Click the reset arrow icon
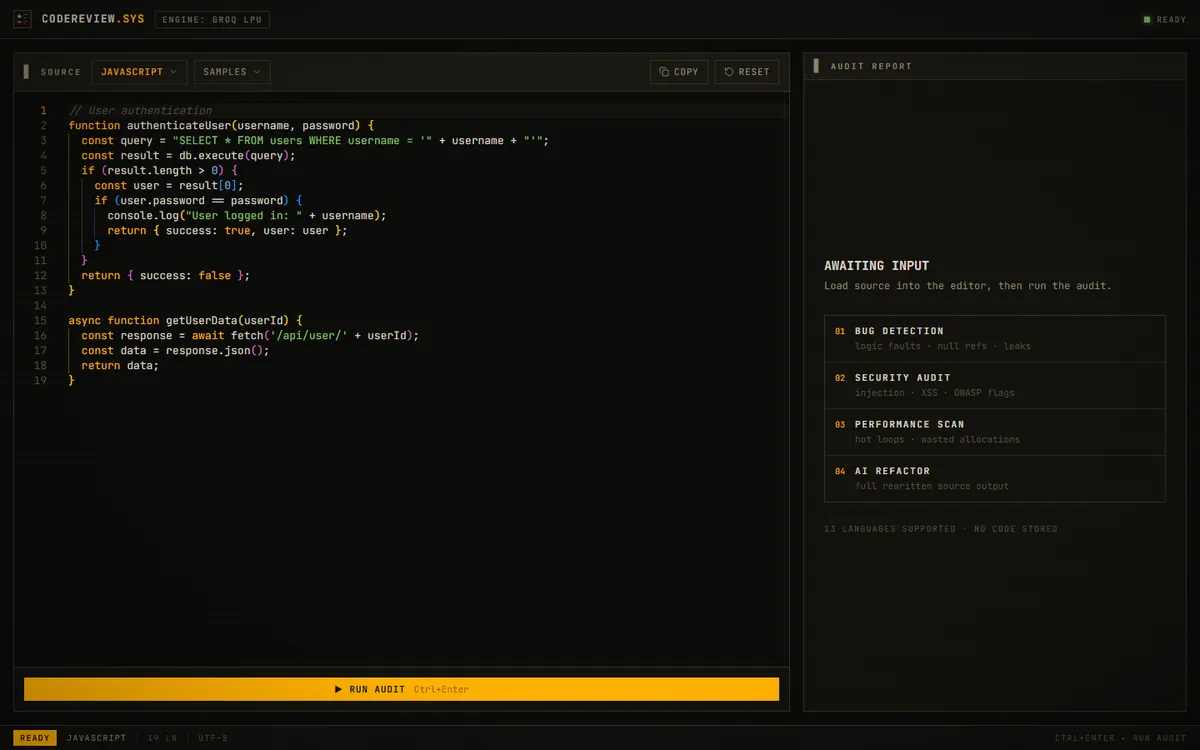 729,72
